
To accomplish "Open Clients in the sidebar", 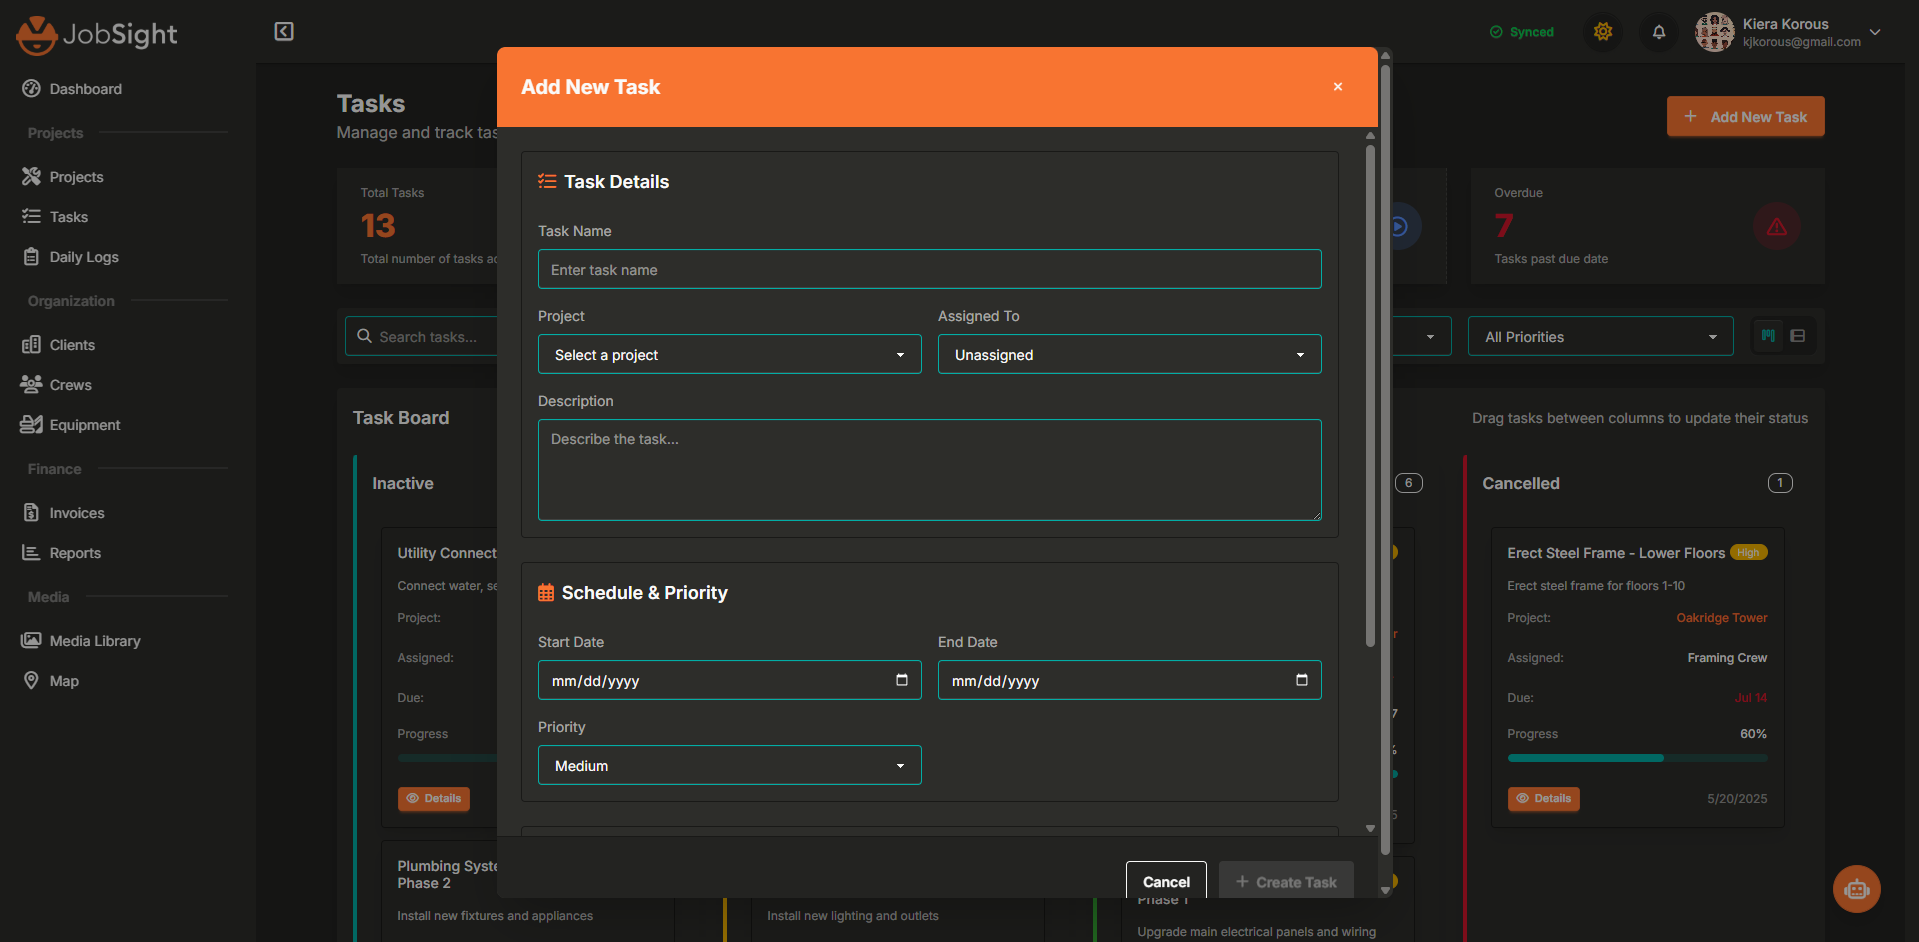I will point(72,345).
